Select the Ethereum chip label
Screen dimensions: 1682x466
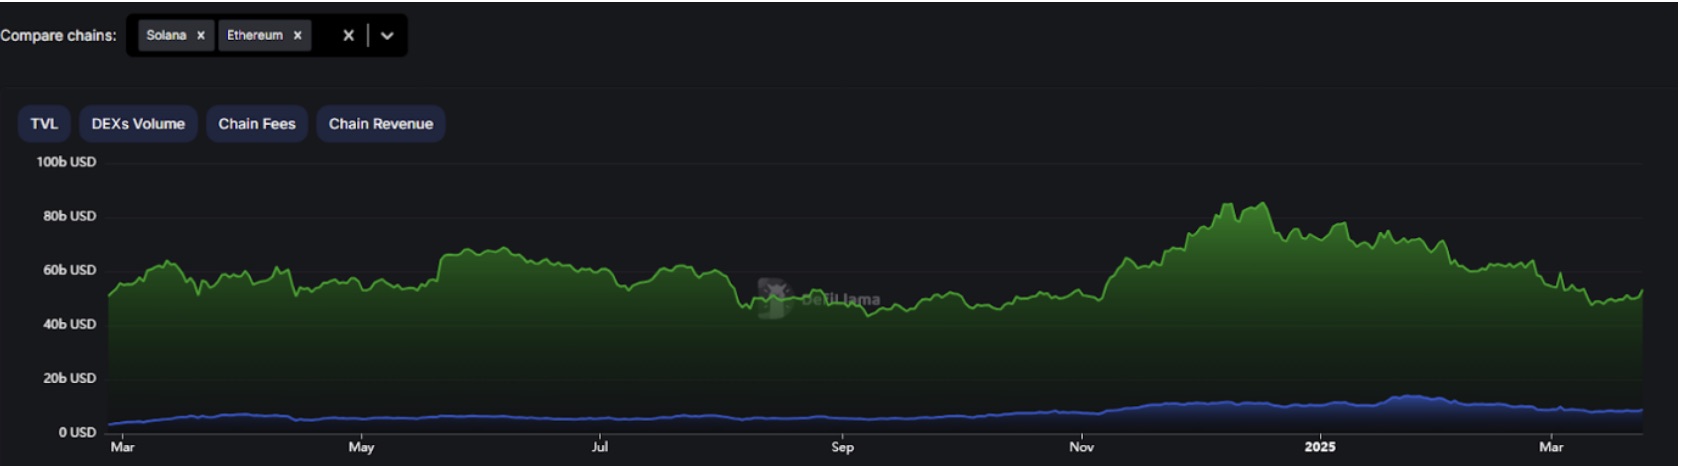255,35
